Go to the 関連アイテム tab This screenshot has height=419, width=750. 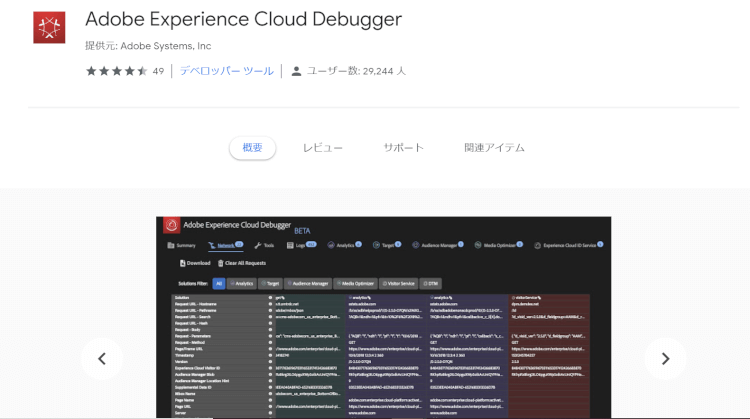pyautogui.click(x=494, y=148)
